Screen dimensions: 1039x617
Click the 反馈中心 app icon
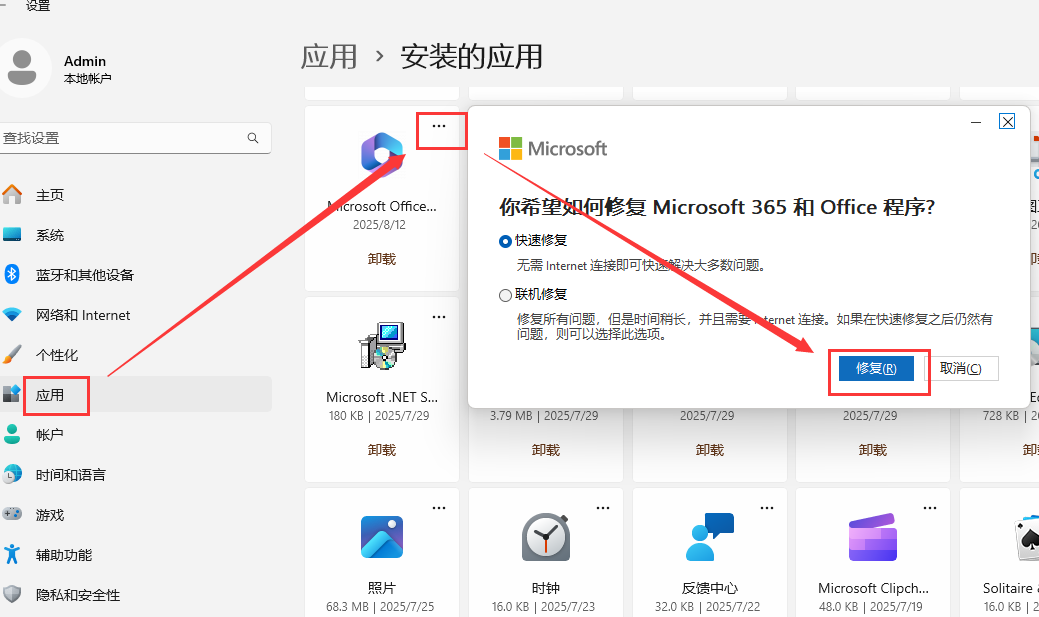pos(710,537)
